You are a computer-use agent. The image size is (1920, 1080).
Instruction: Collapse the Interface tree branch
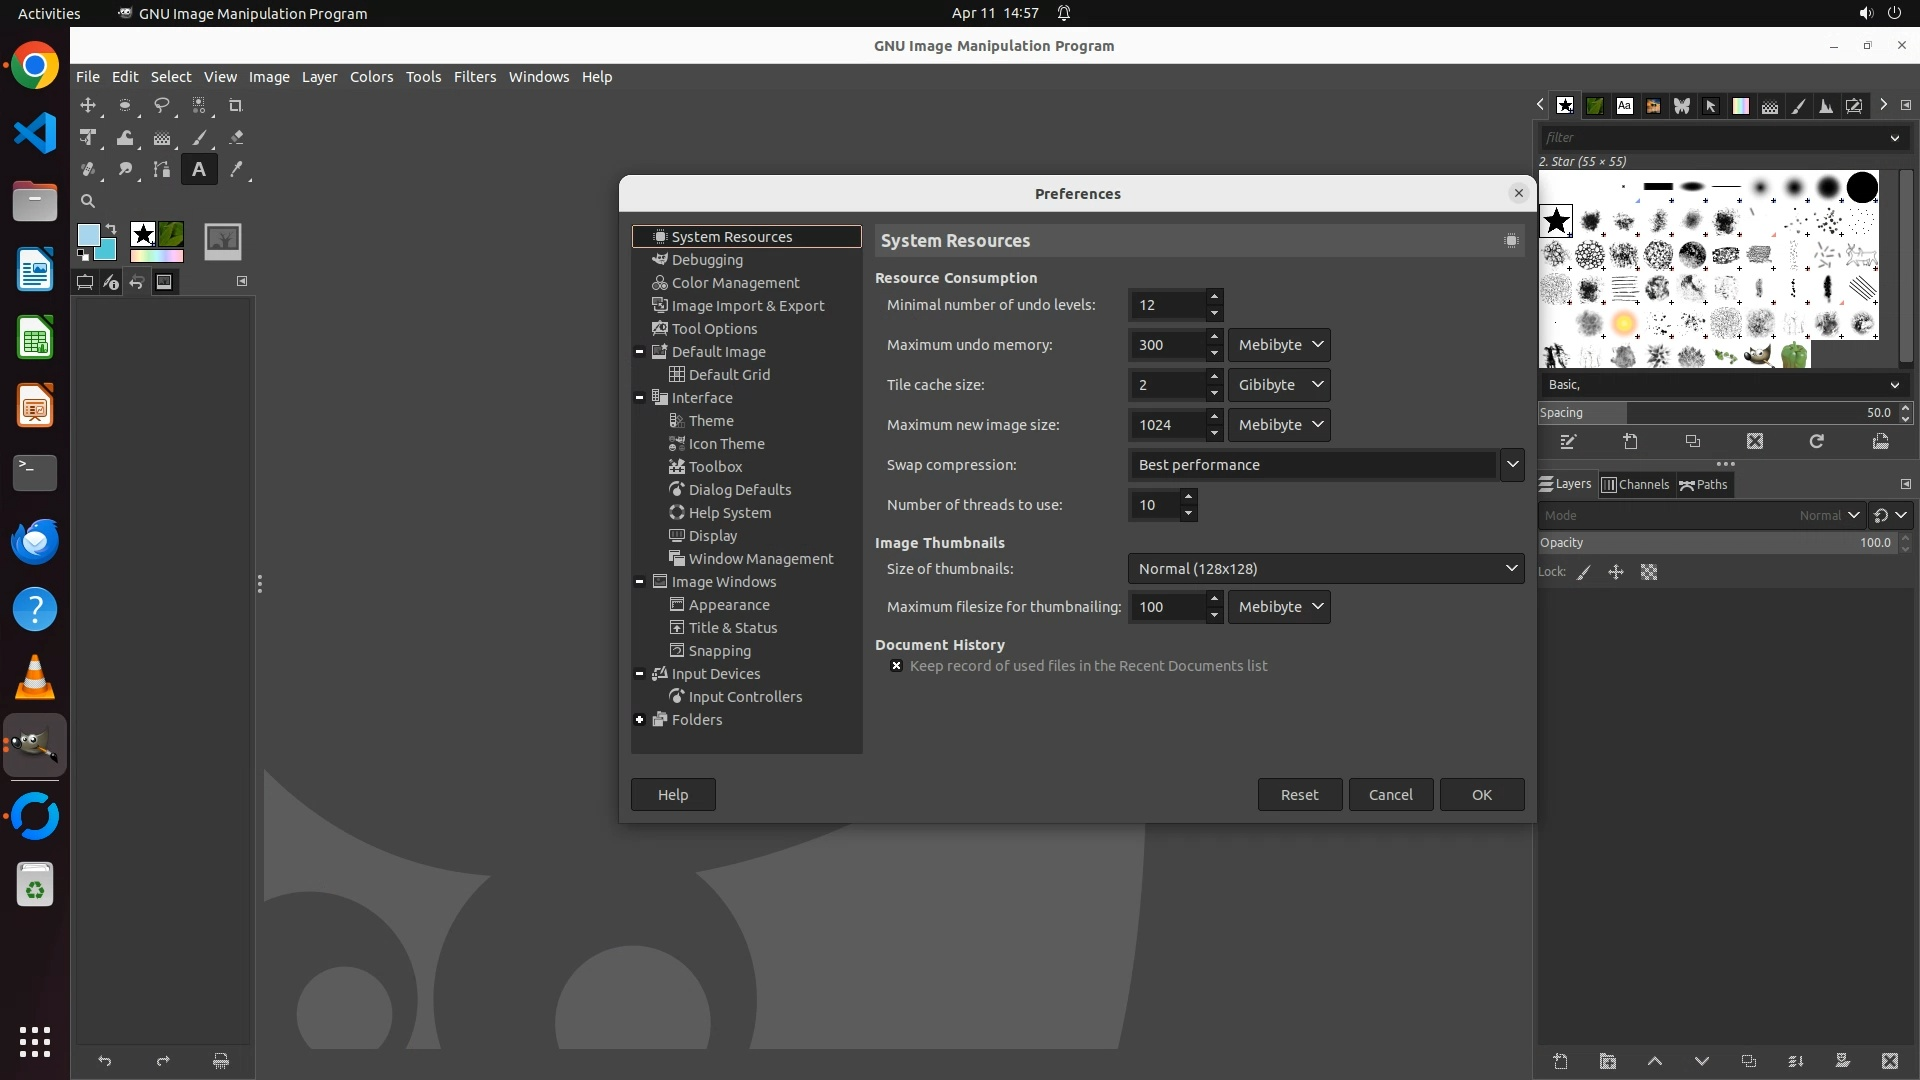click(x=640, y=398)
